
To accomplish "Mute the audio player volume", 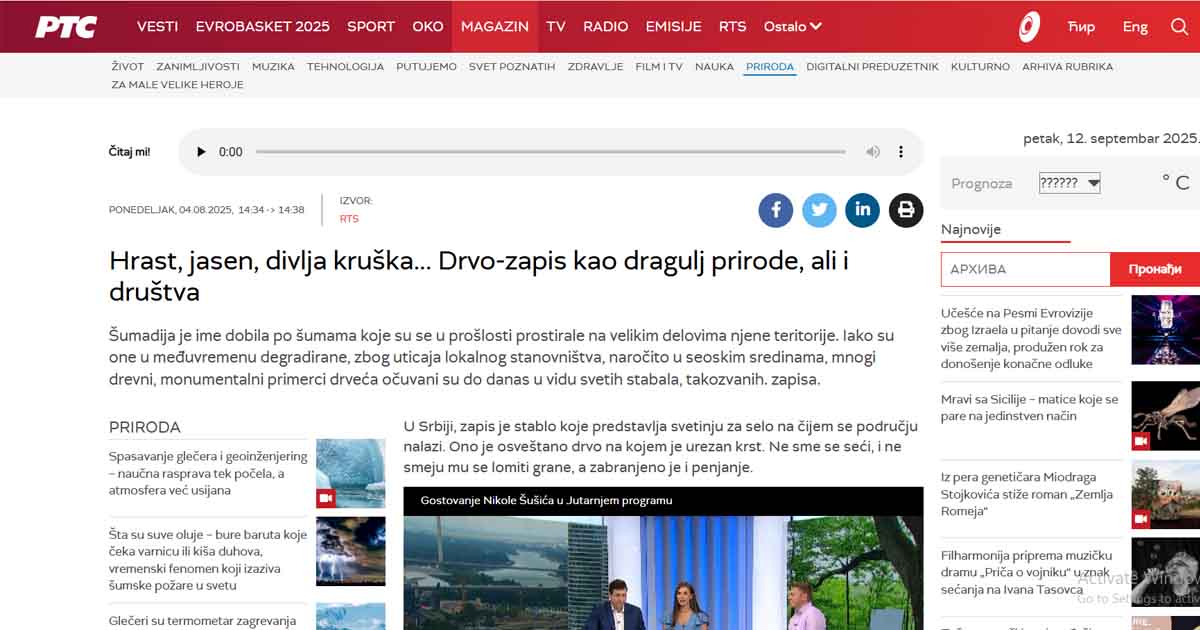I will click(x=873, y=152).
